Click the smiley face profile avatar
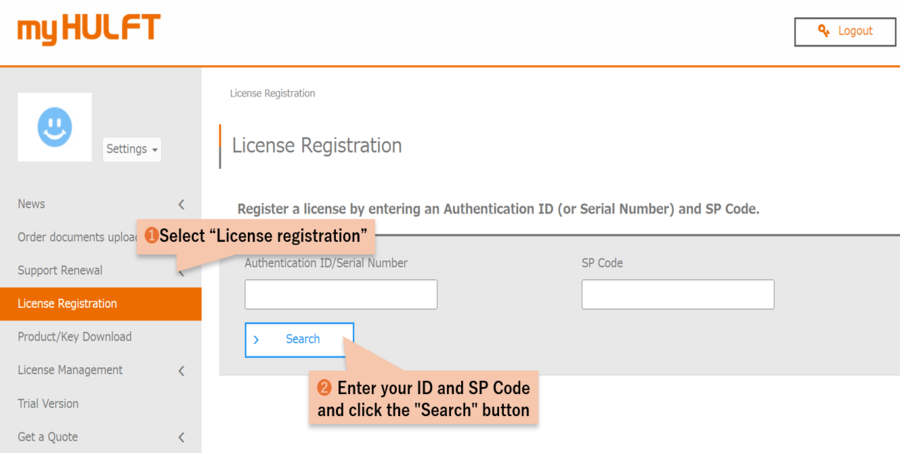Viewport: 900px width, 453px height. (55, 127)
